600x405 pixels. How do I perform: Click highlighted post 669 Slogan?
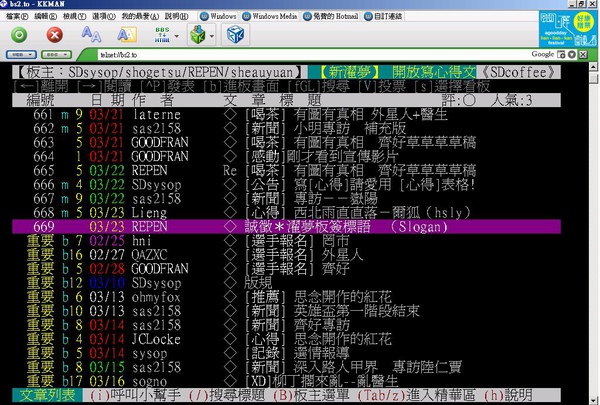point(287,227)
